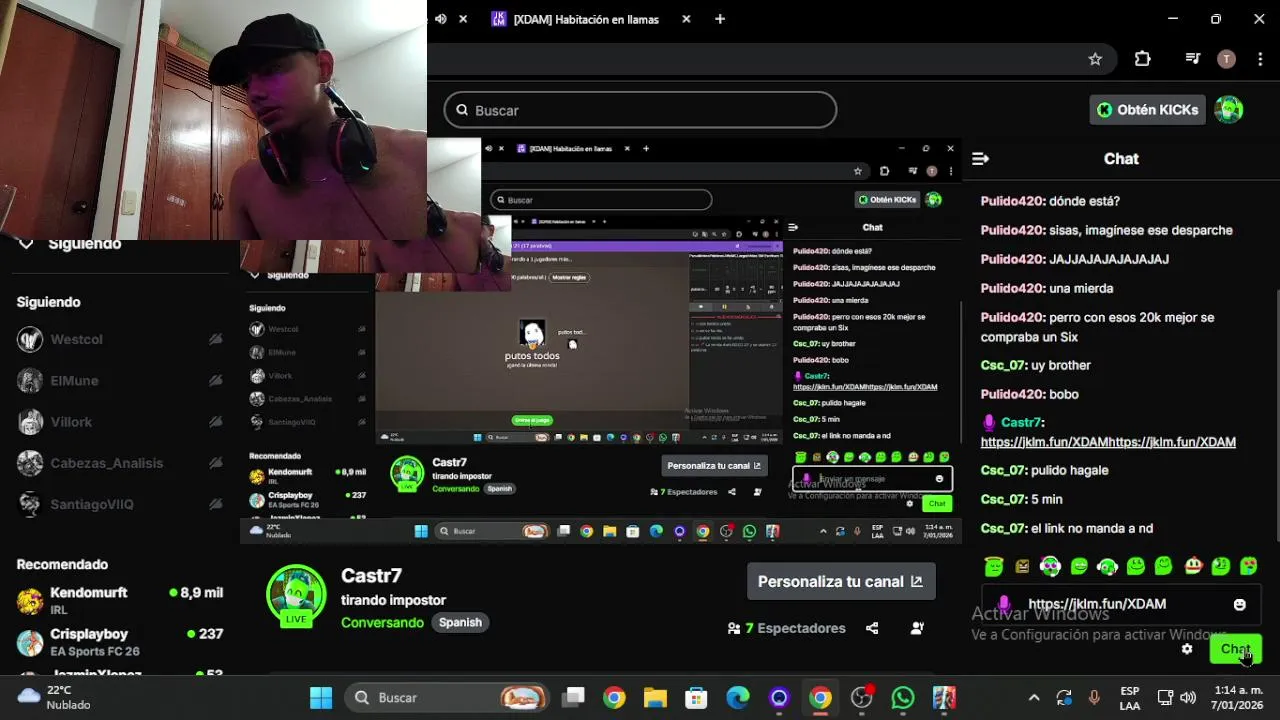Click the Castr7 LIVE channel avatar
This screenshot has height=720, width=1280.
[296, 596]
